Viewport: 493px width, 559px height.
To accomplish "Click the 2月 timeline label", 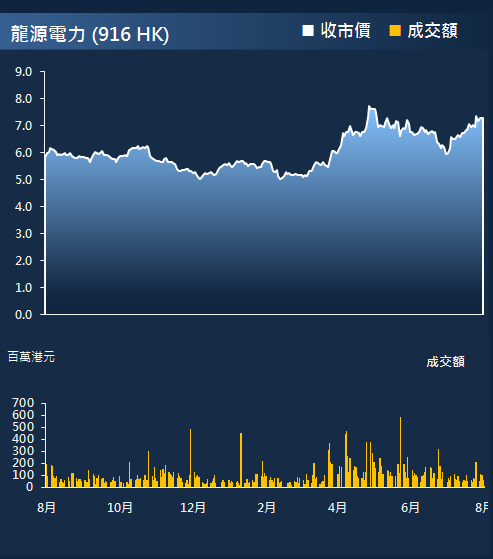I will click(266, 507).
